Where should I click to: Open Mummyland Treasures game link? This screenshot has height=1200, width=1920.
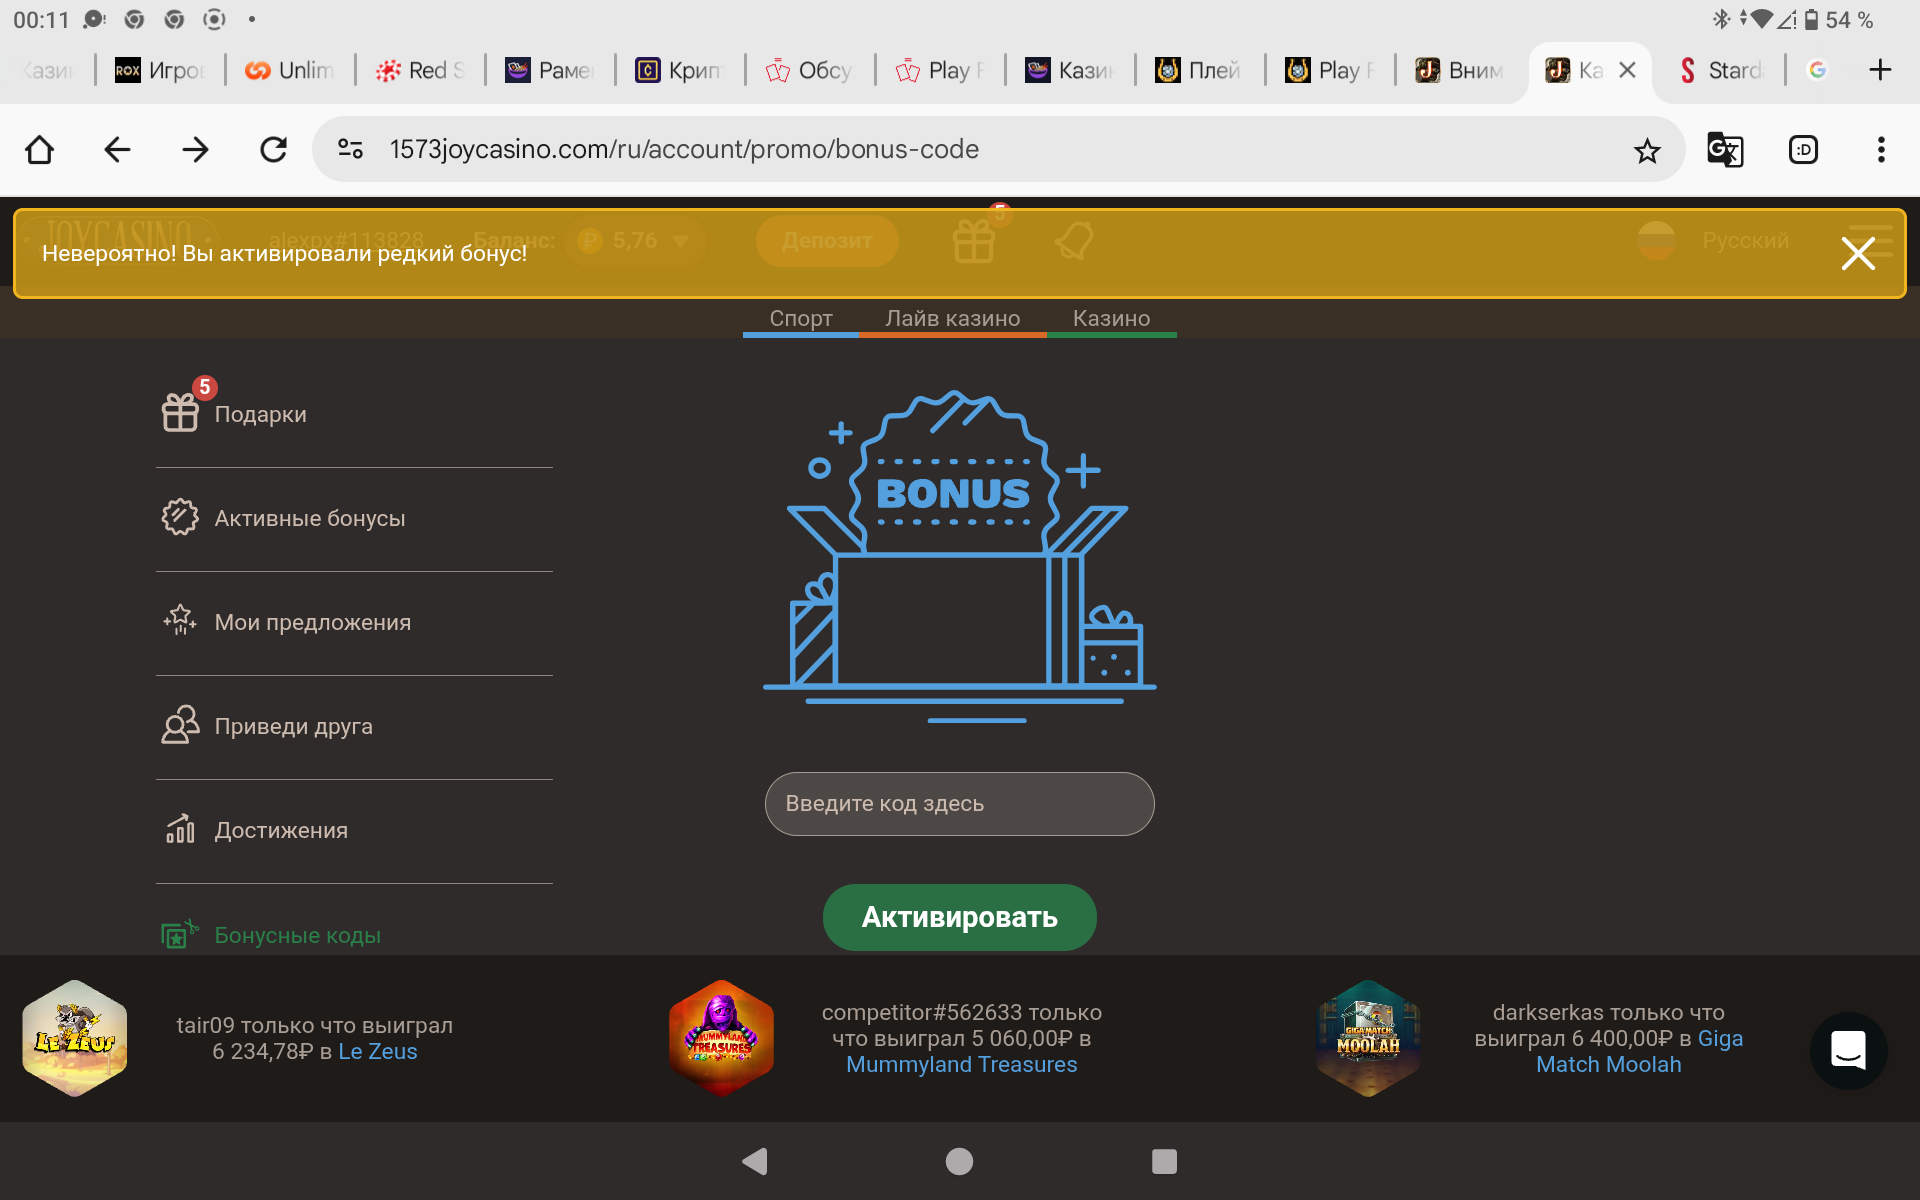pos(961,1065)
